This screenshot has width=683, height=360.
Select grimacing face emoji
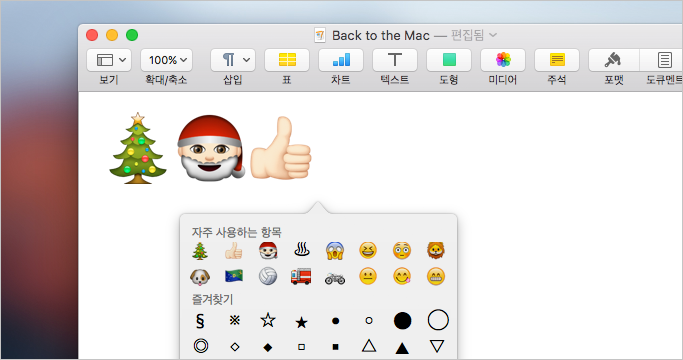pos(436,276)
